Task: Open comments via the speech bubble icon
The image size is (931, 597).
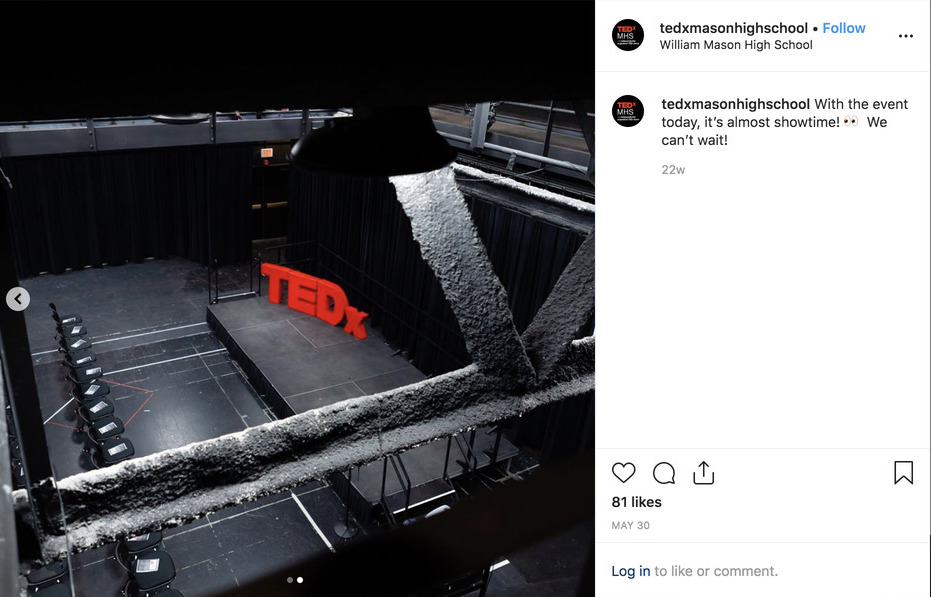Action: (x=664, y=473)
